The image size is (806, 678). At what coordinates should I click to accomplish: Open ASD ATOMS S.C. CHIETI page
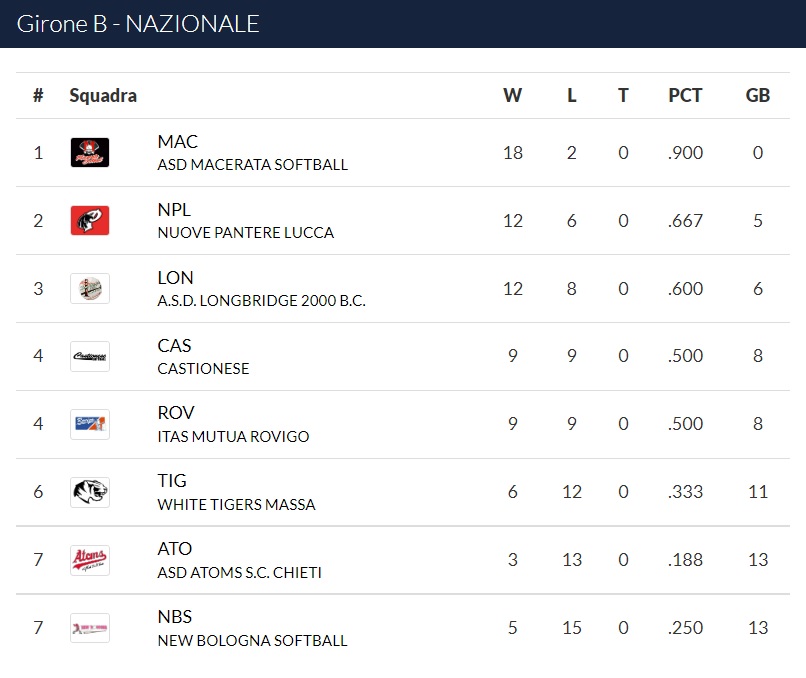(x=239, y=572)
